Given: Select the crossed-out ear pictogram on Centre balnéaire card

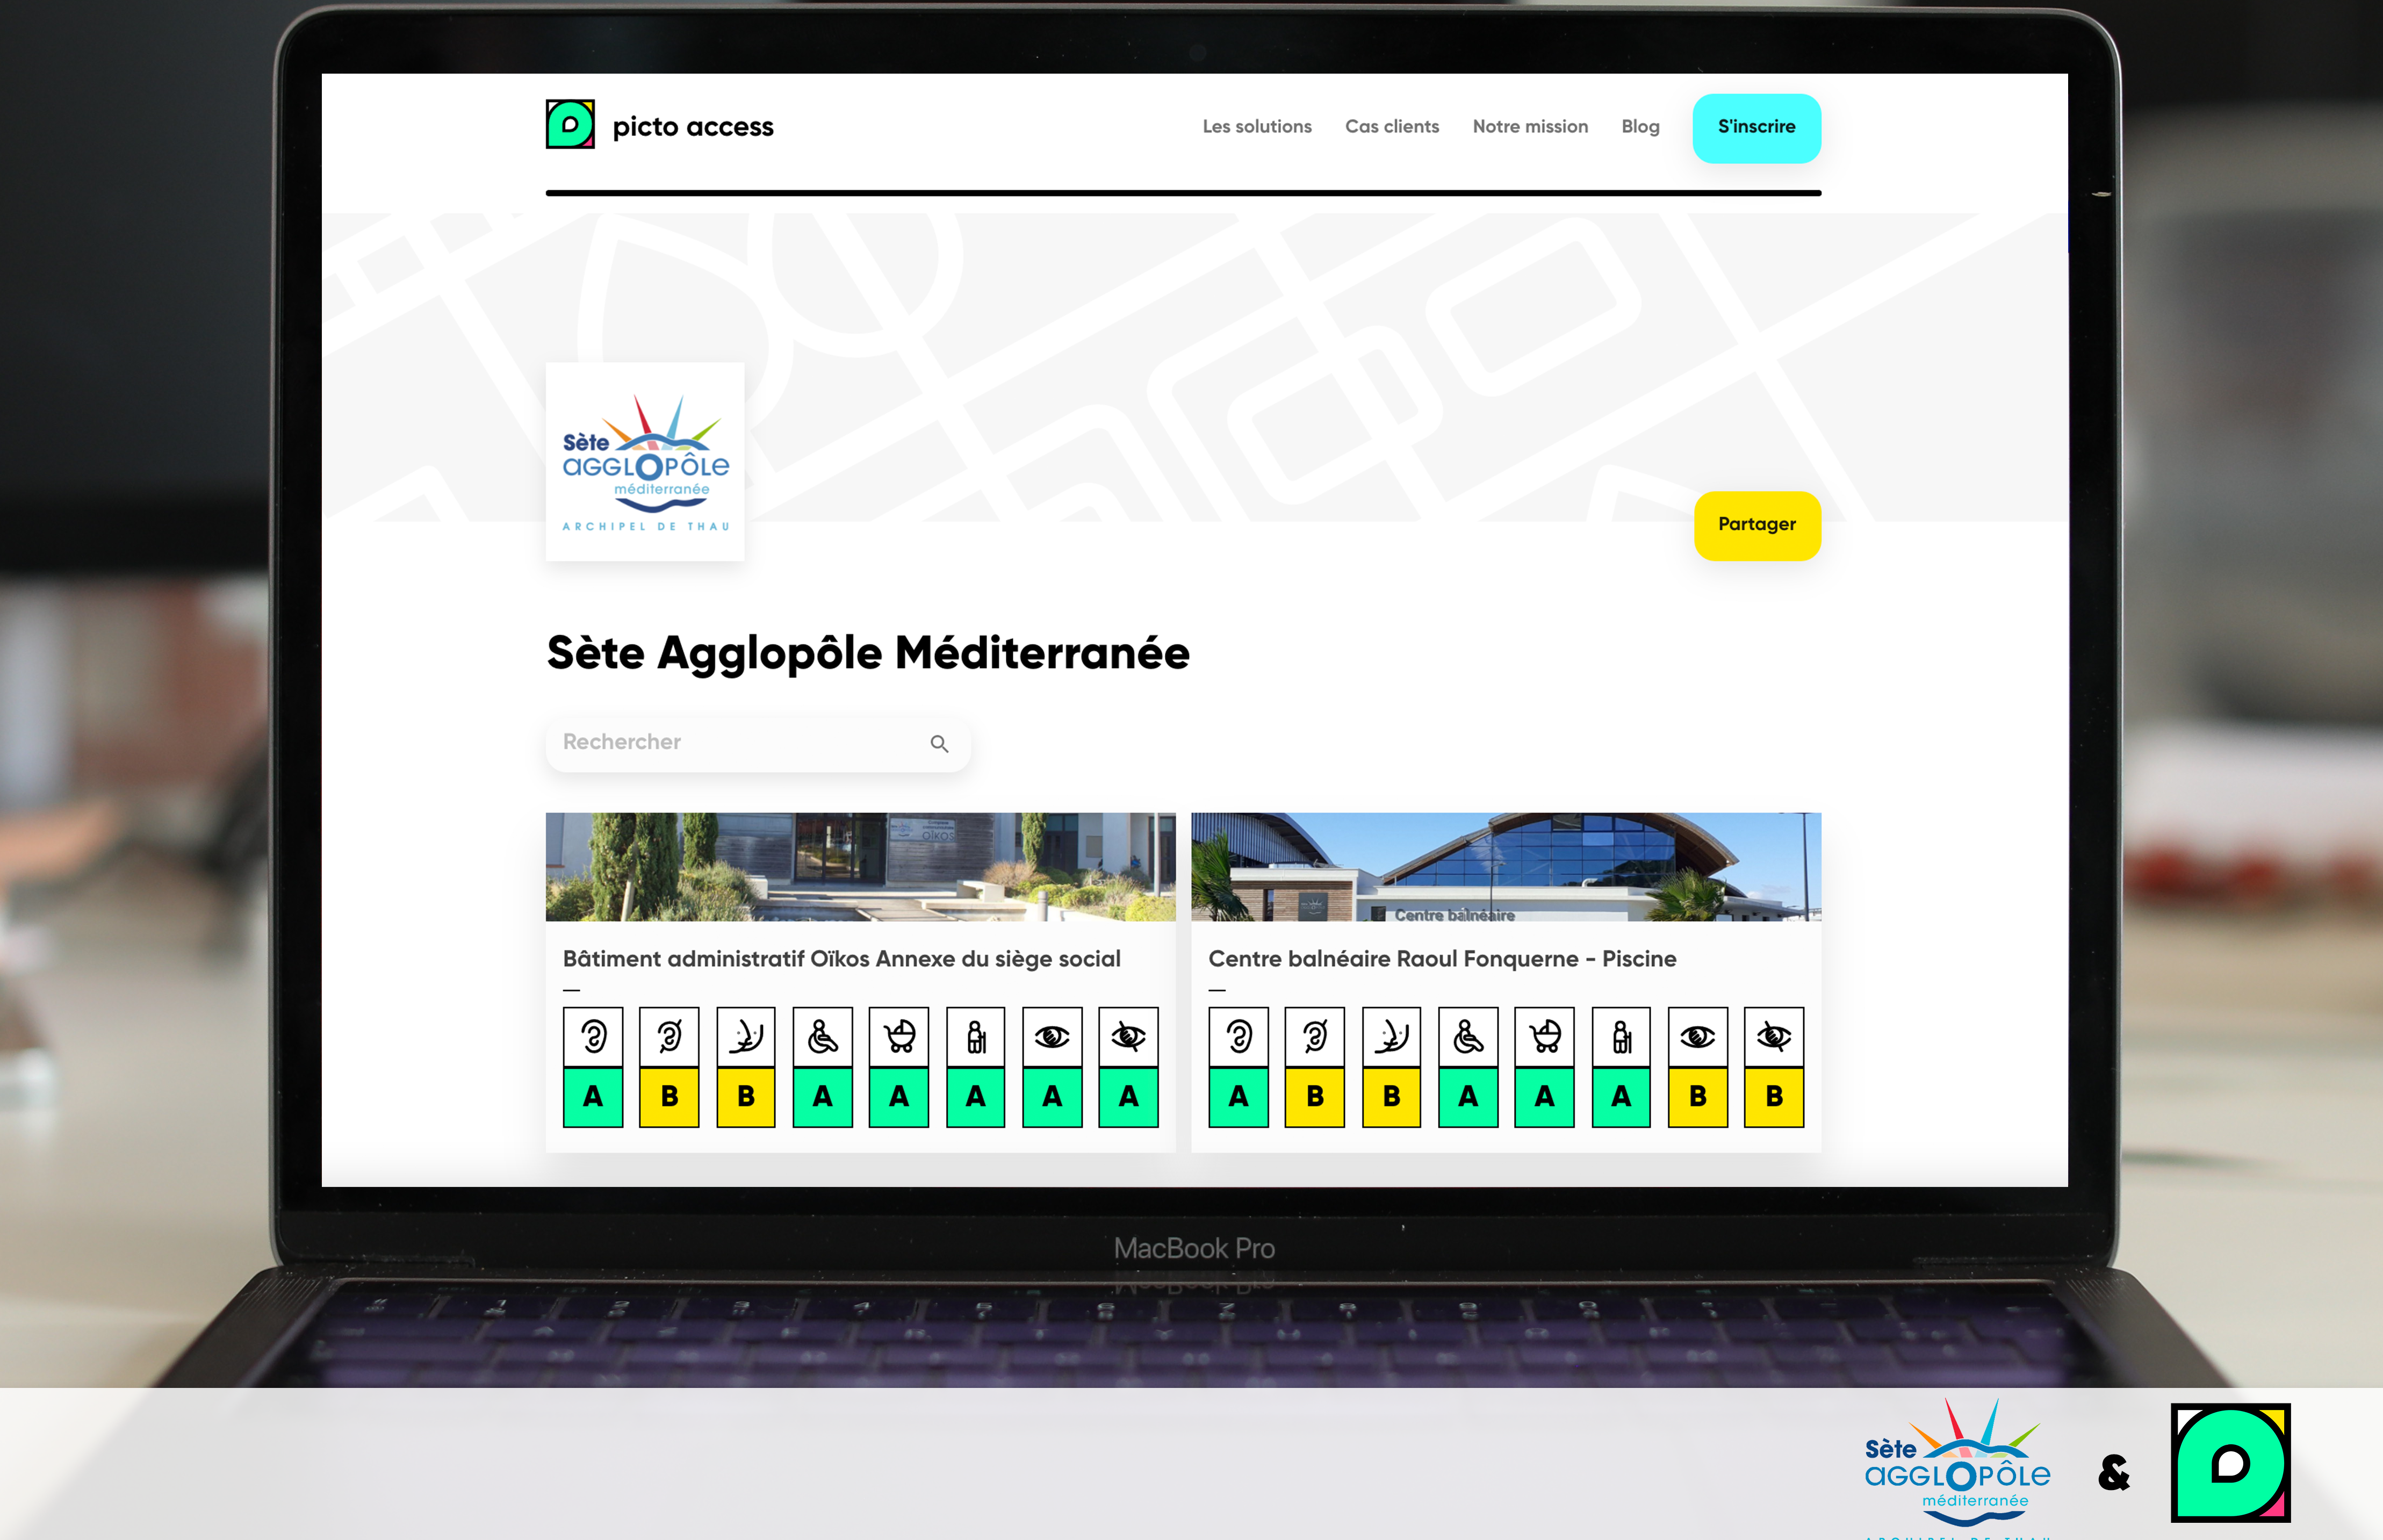Looking at the screenshot, I should click(x=1315, y=1037).
